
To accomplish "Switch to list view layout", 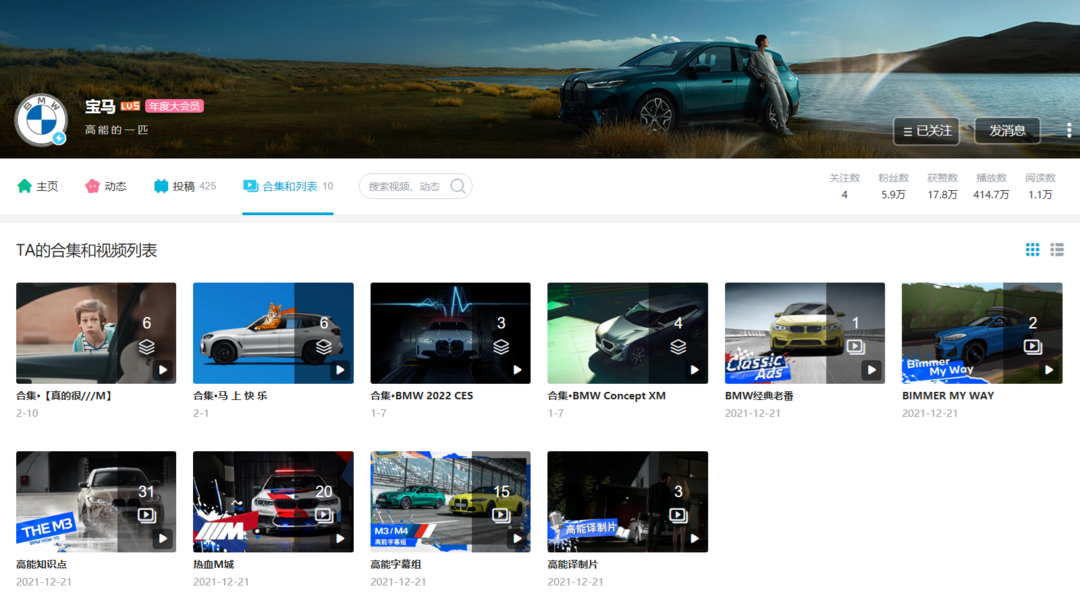I will pos(1057,249).
